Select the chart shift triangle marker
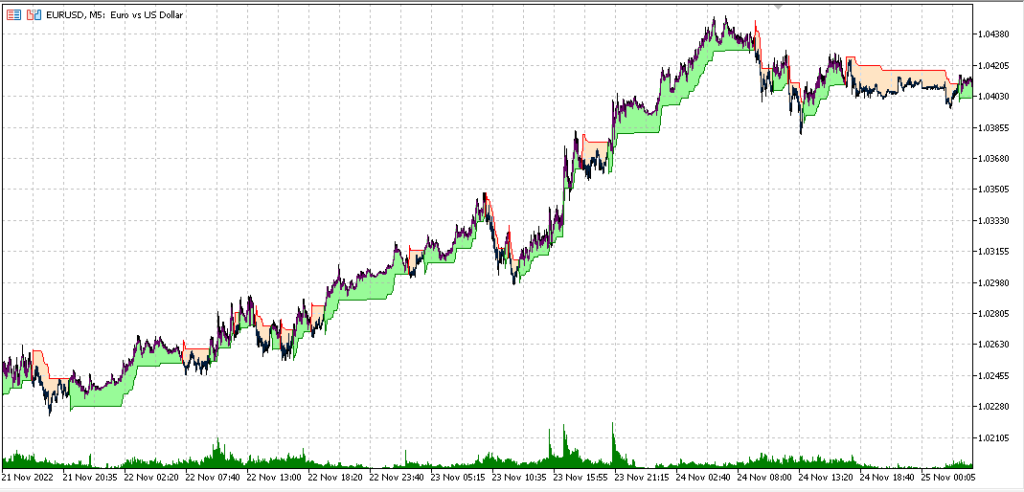The height and width of the screenshot is (492, 1024). point(778,6)
